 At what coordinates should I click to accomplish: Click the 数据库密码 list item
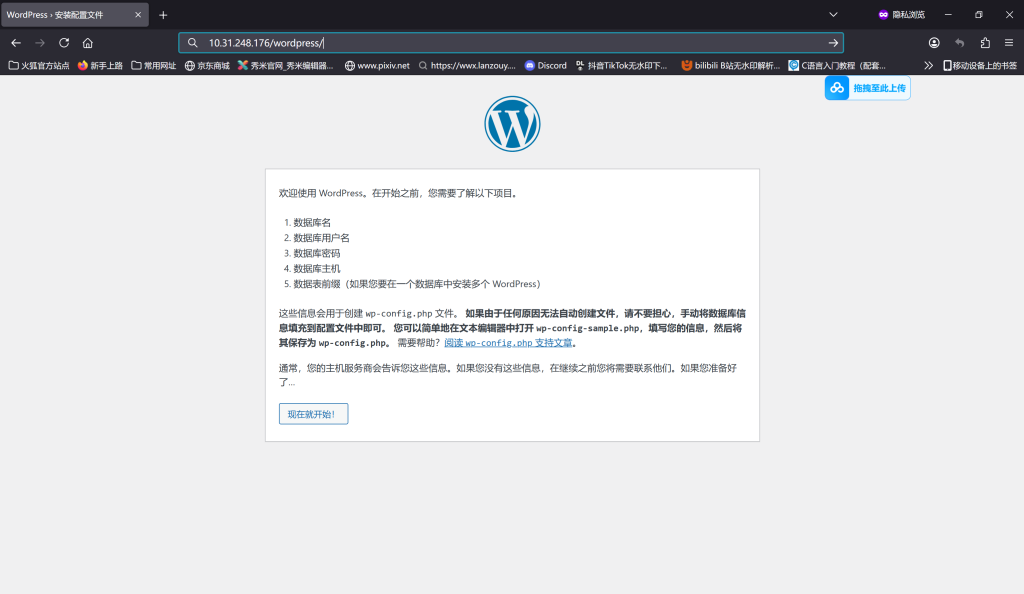click(x=317, y=253)
